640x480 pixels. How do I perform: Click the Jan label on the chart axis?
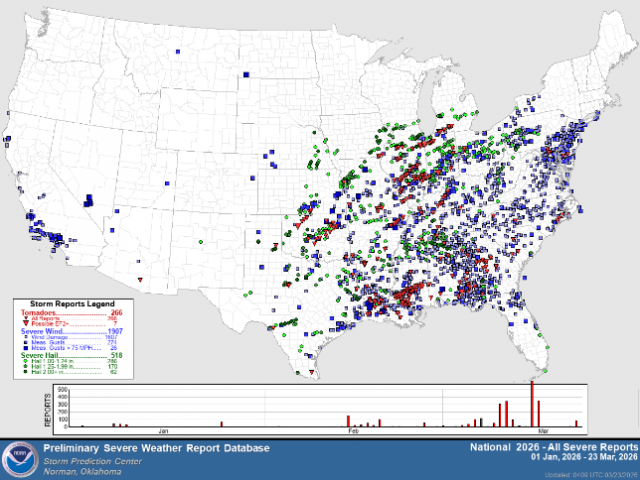162,432
